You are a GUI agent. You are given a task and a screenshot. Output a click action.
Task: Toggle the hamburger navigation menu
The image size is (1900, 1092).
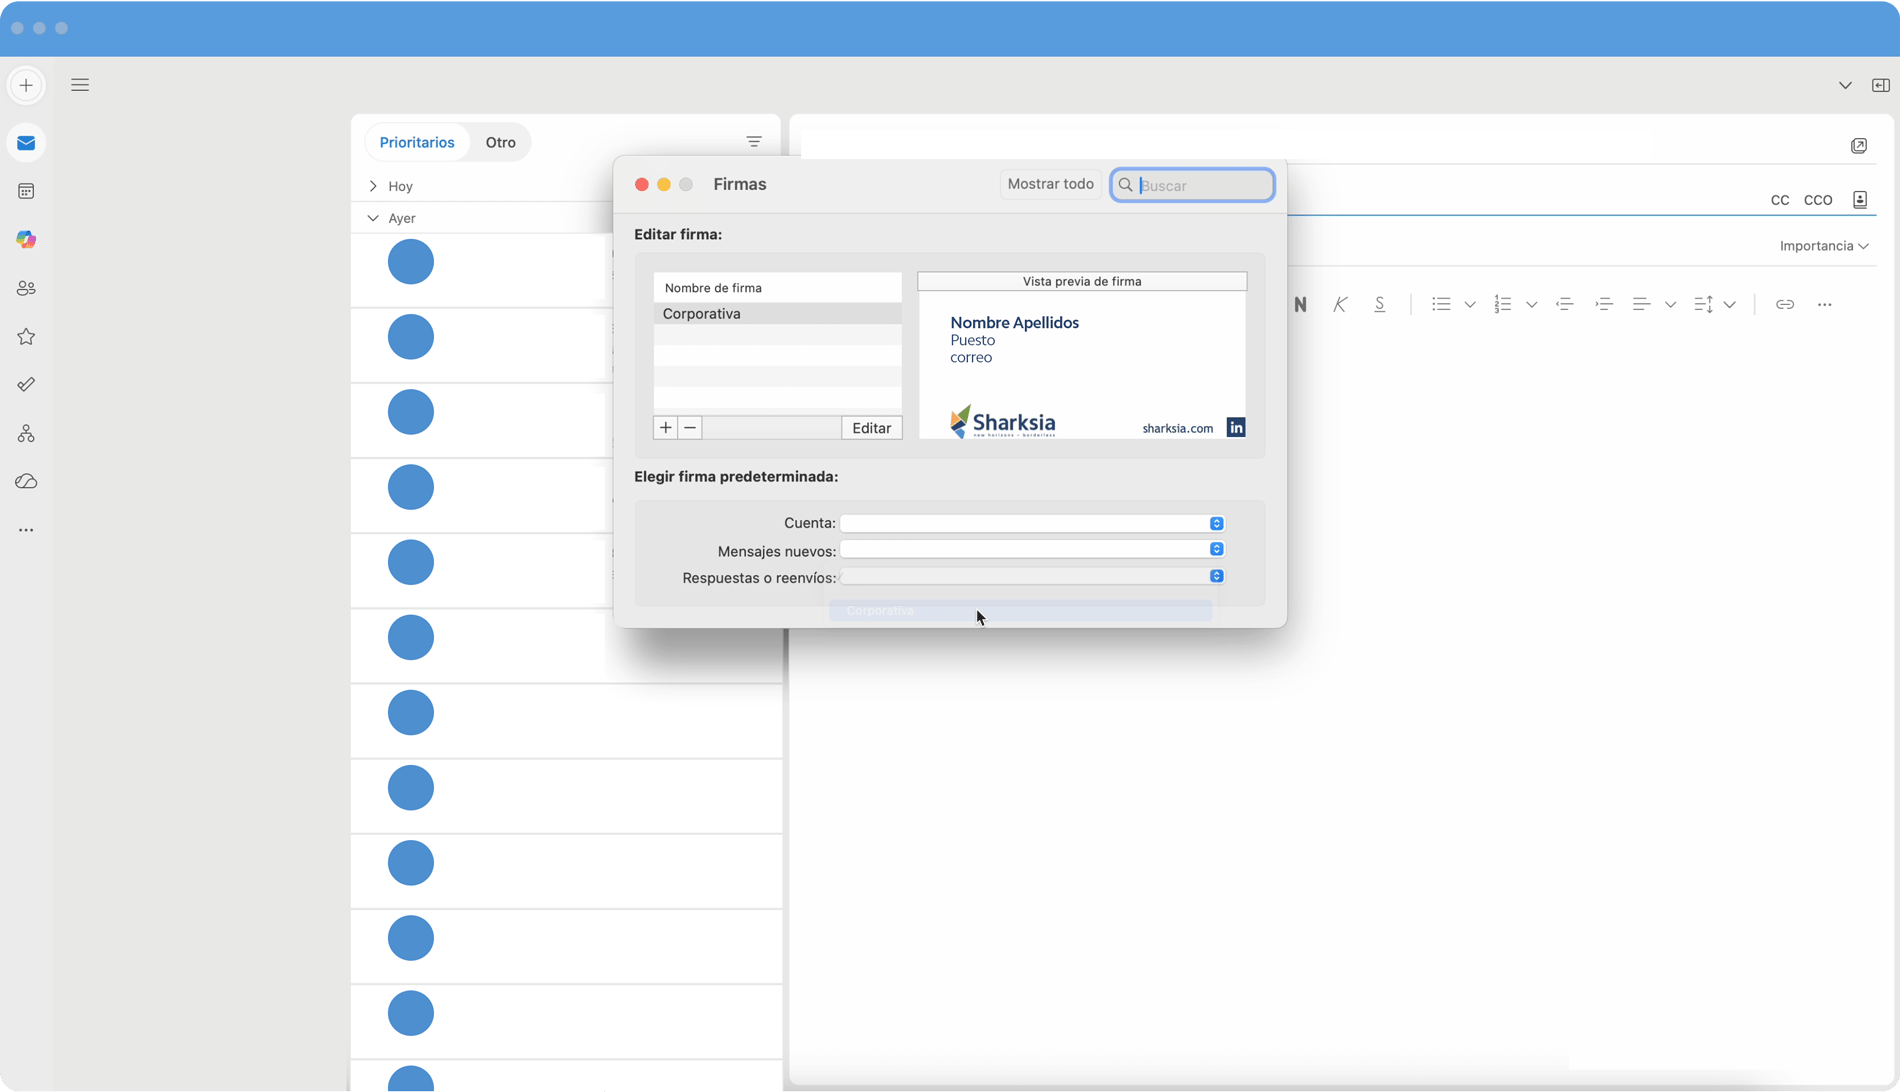point(80,85)
